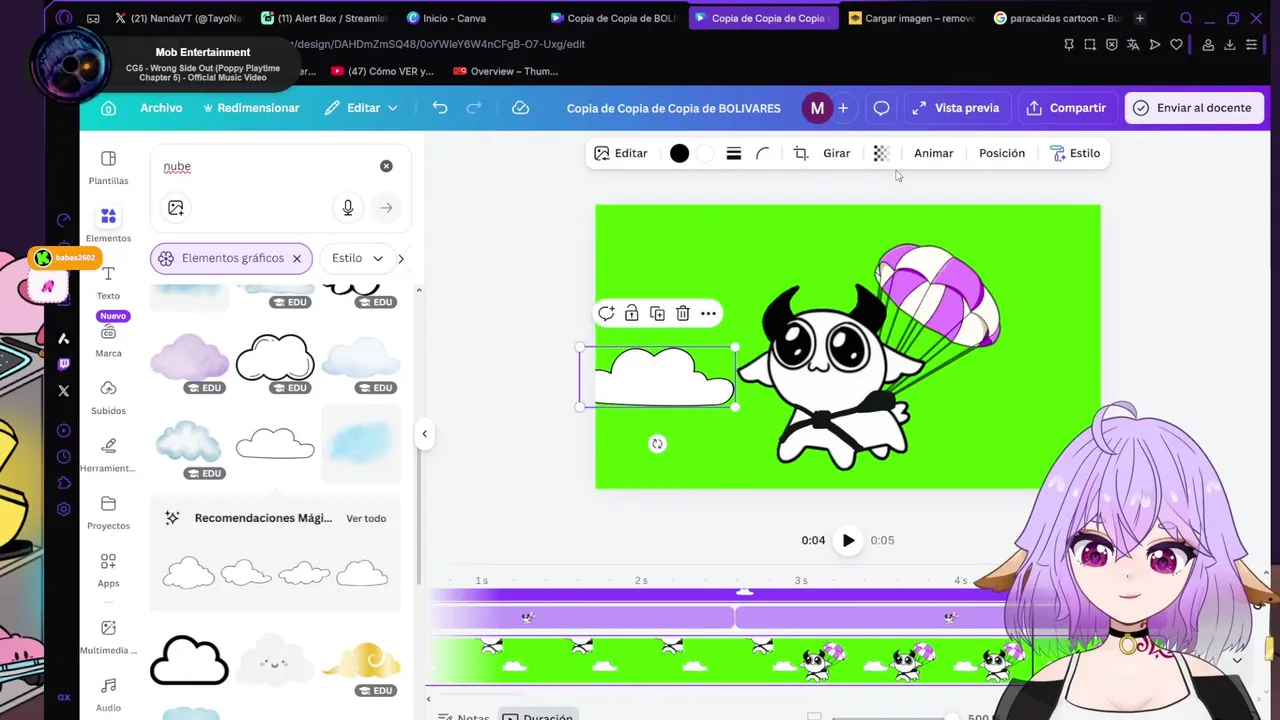Click the Canva home icon
The image size is (1280, 720).
(108, 108)
